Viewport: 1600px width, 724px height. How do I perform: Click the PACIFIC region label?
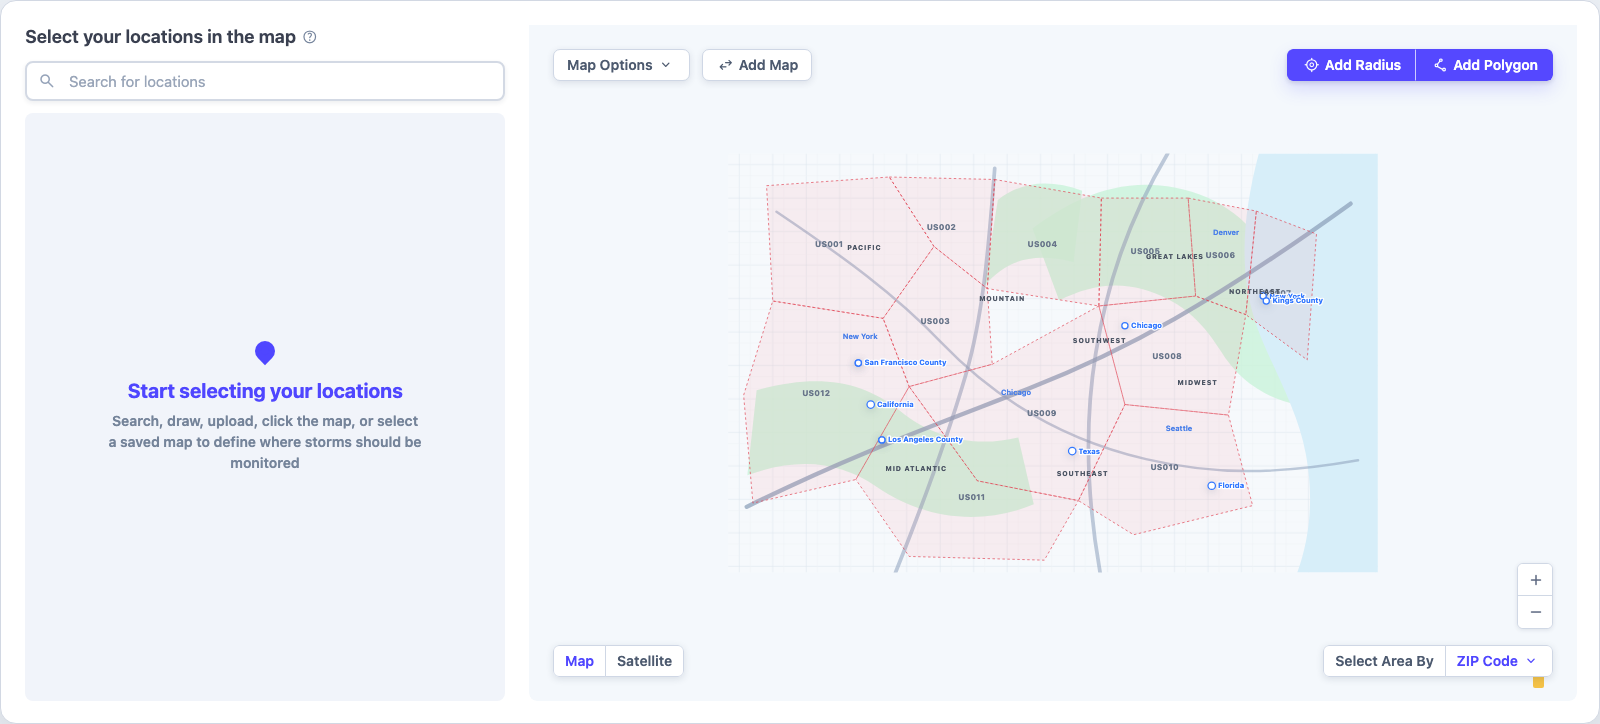(864, 247)
